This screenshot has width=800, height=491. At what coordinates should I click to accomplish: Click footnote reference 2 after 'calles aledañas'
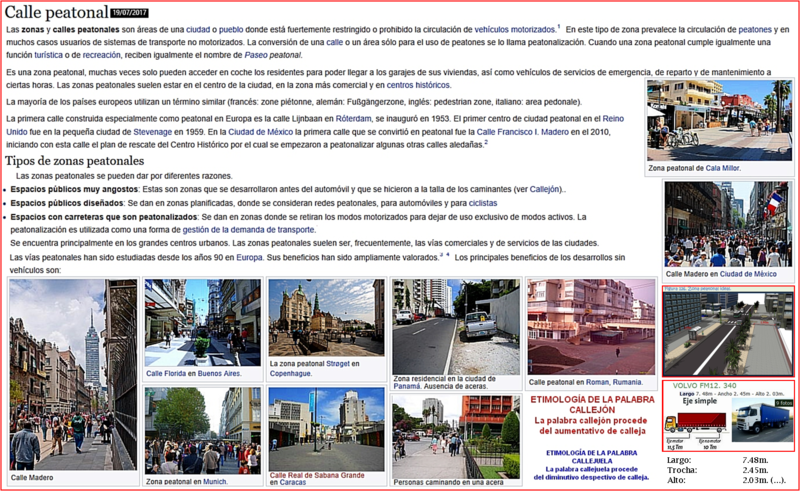click(486, 142)
